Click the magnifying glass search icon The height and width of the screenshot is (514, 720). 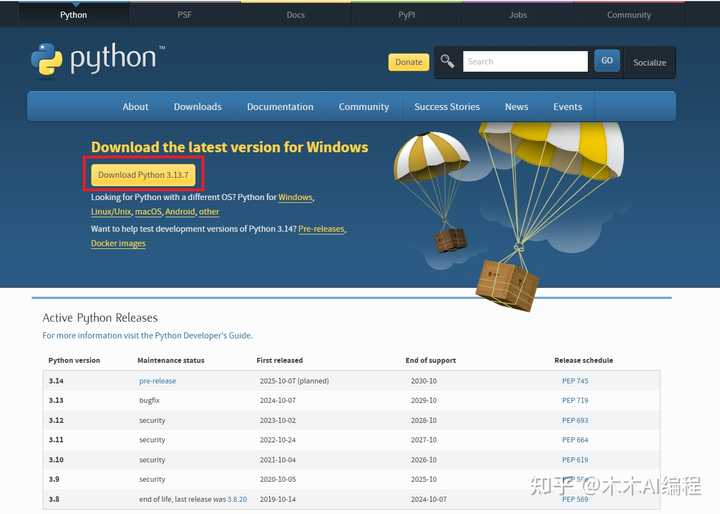click(x=447, y=61)
